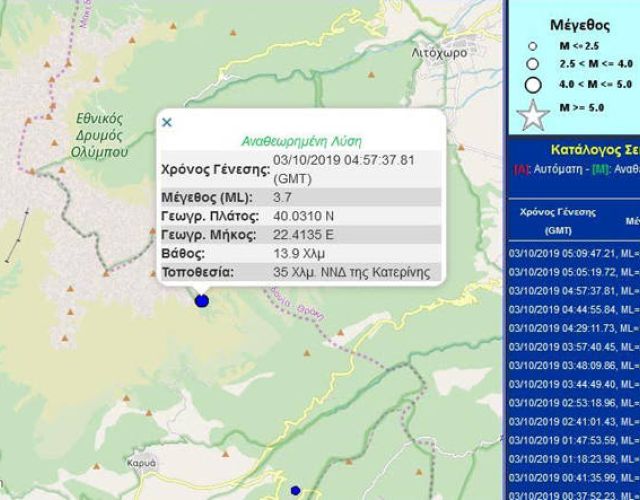Choose the 03:57:40.45 catalog event
The height and width of the screenshot is (500, 640).
click(x=574, y=346)
